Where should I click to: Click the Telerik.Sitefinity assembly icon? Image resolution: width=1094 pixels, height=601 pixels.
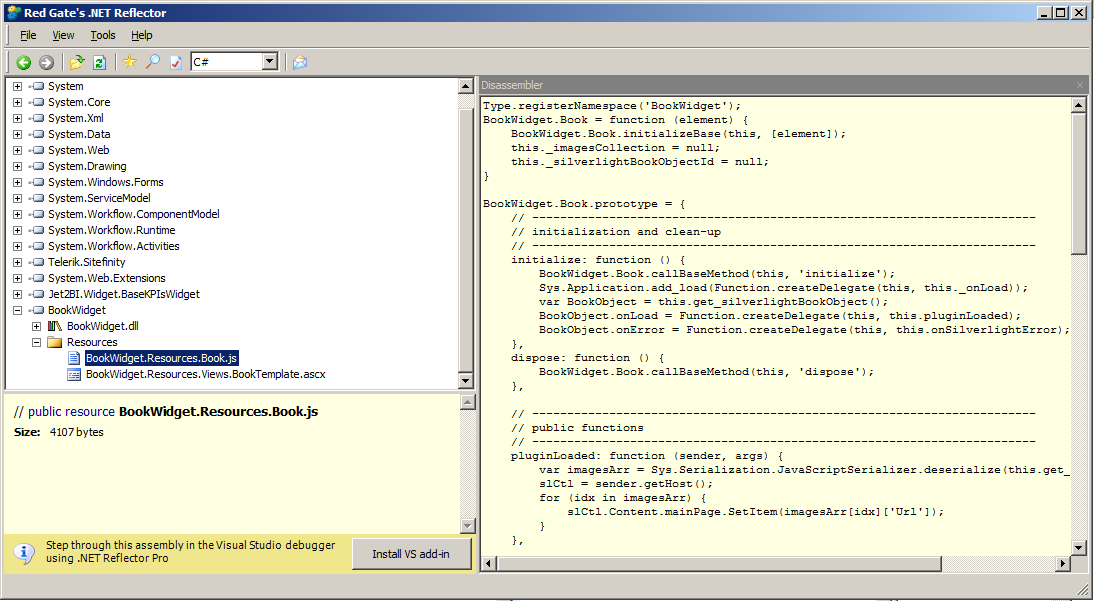(x=37, y=262)
